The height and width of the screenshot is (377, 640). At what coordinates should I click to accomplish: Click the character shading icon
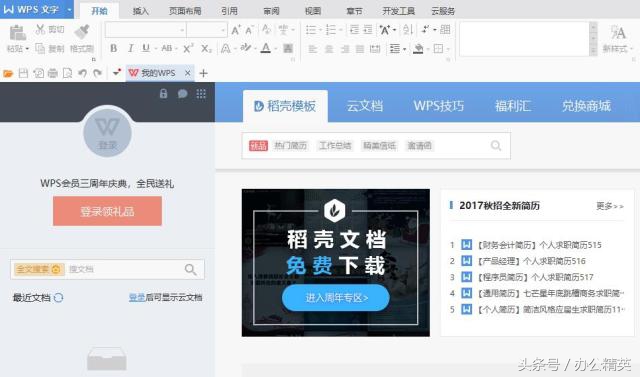[288, 49]
